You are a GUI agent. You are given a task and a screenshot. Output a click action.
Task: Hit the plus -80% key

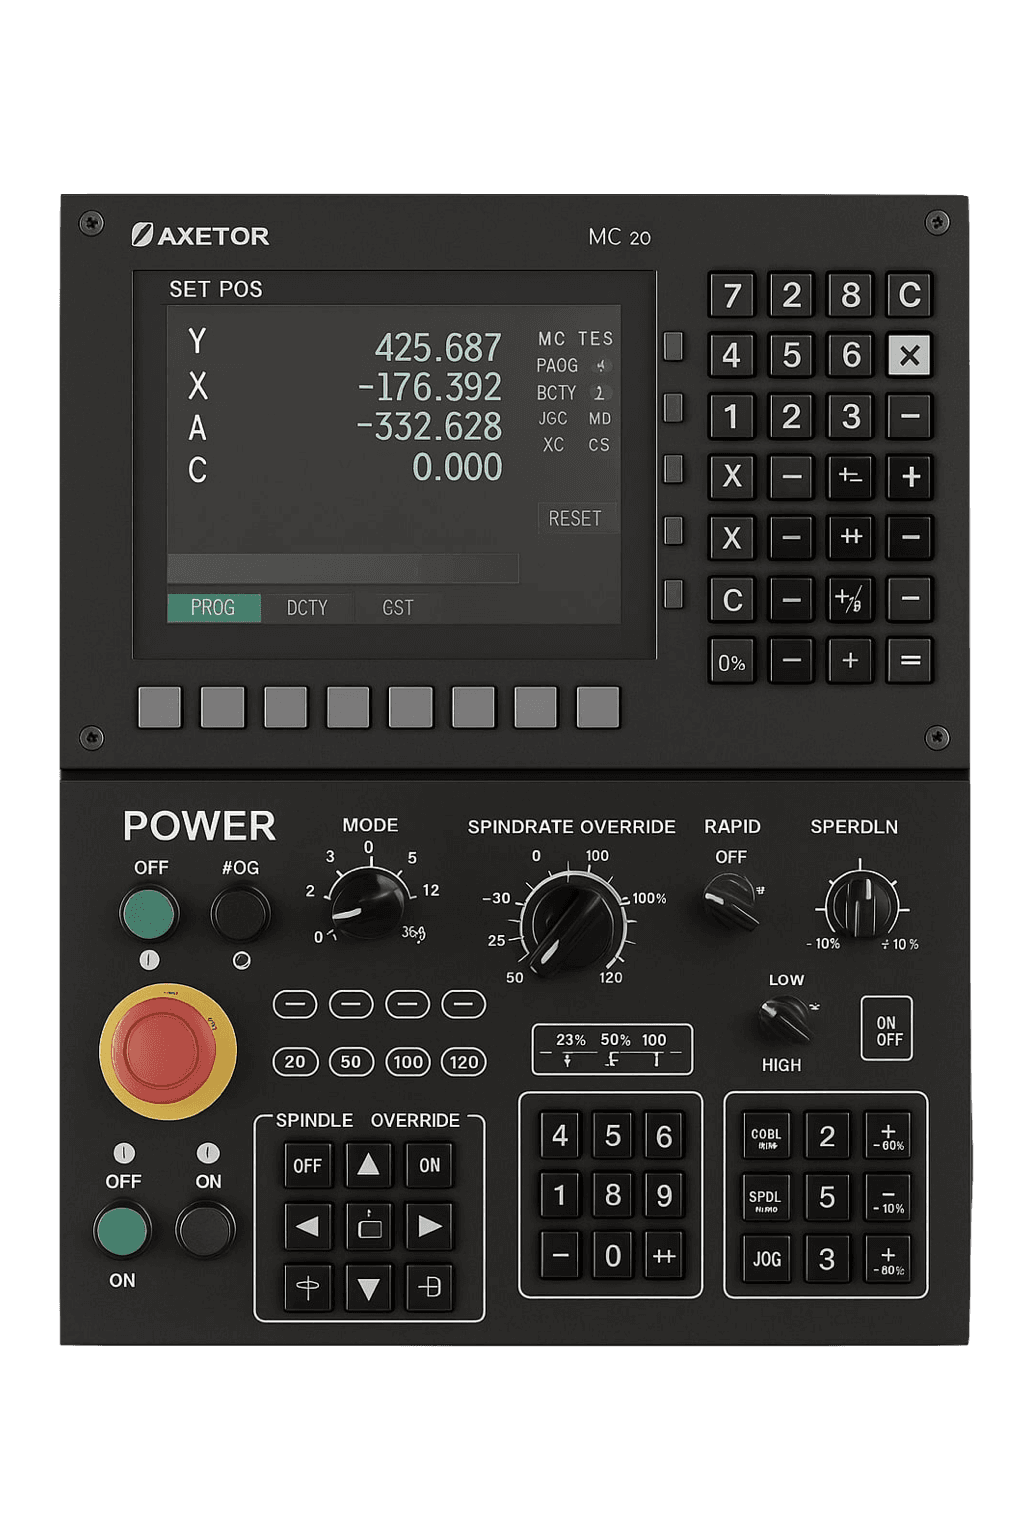[887, 1259]
